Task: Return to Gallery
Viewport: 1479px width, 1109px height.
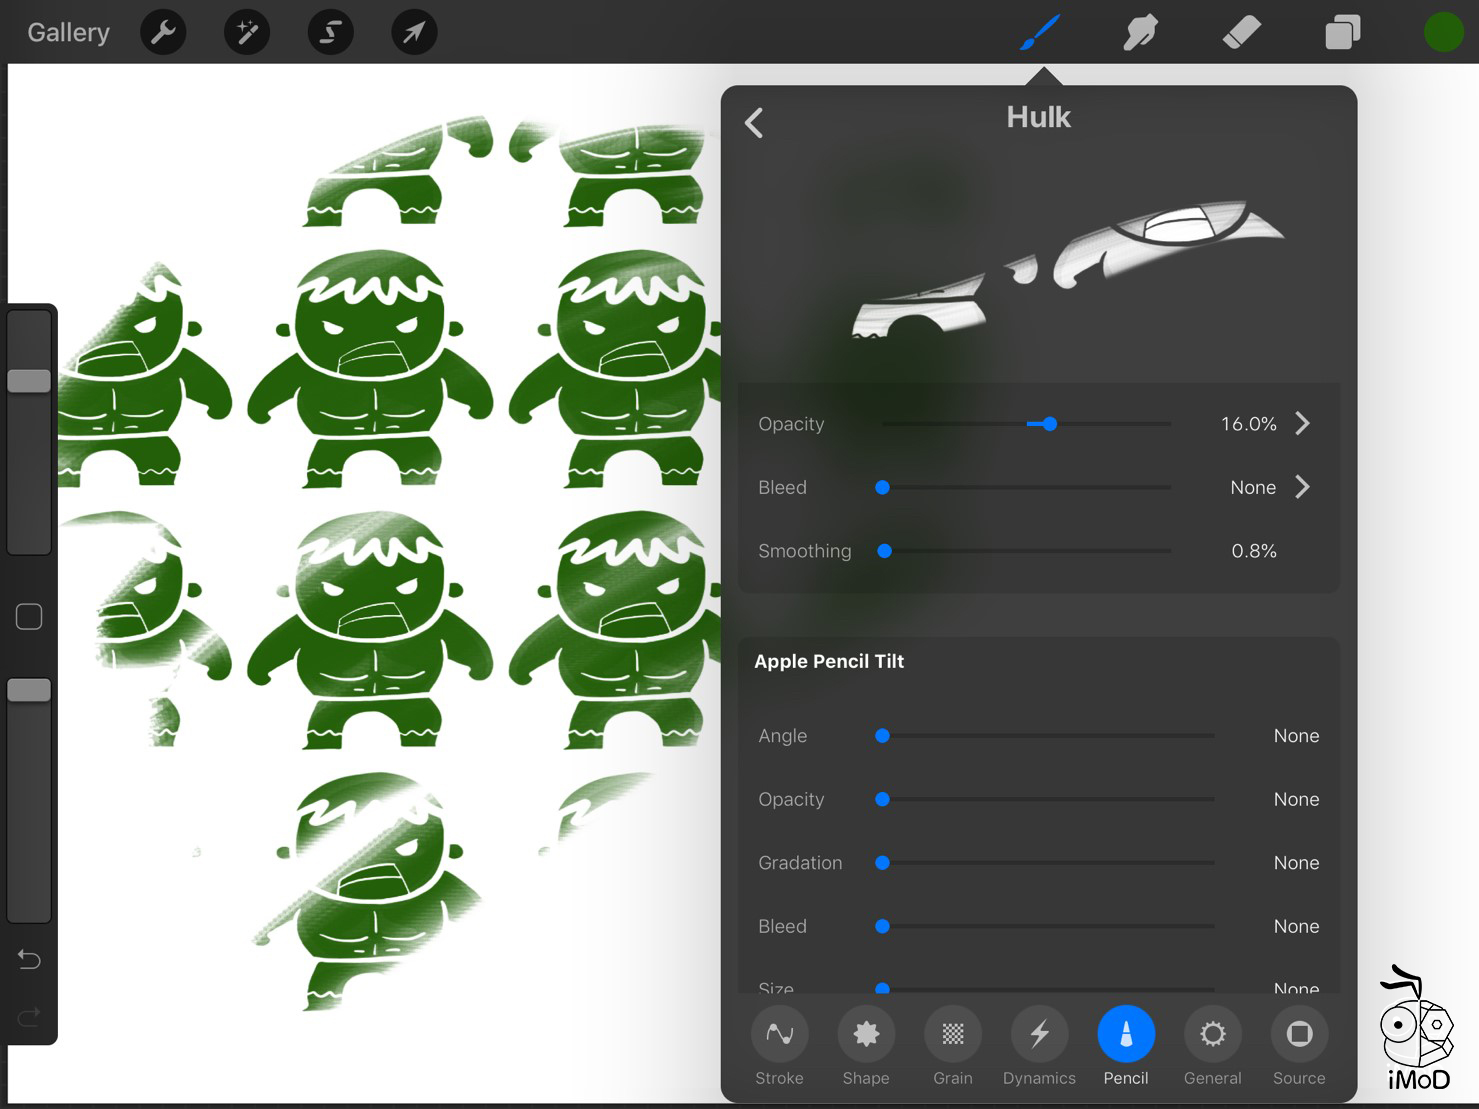Action: point(68,33)
